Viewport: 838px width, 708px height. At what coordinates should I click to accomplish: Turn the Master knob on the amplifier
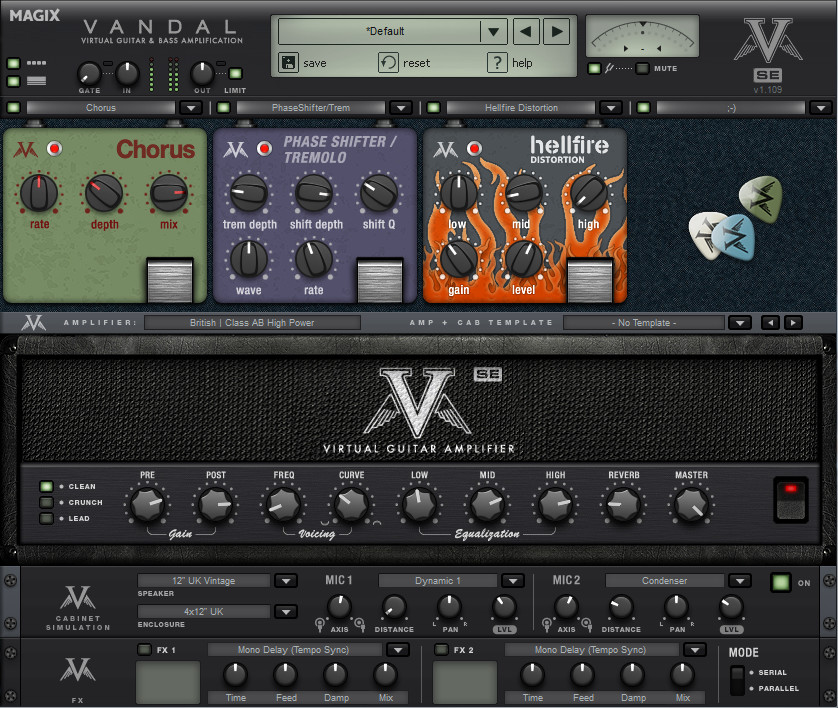pos(691,505)
